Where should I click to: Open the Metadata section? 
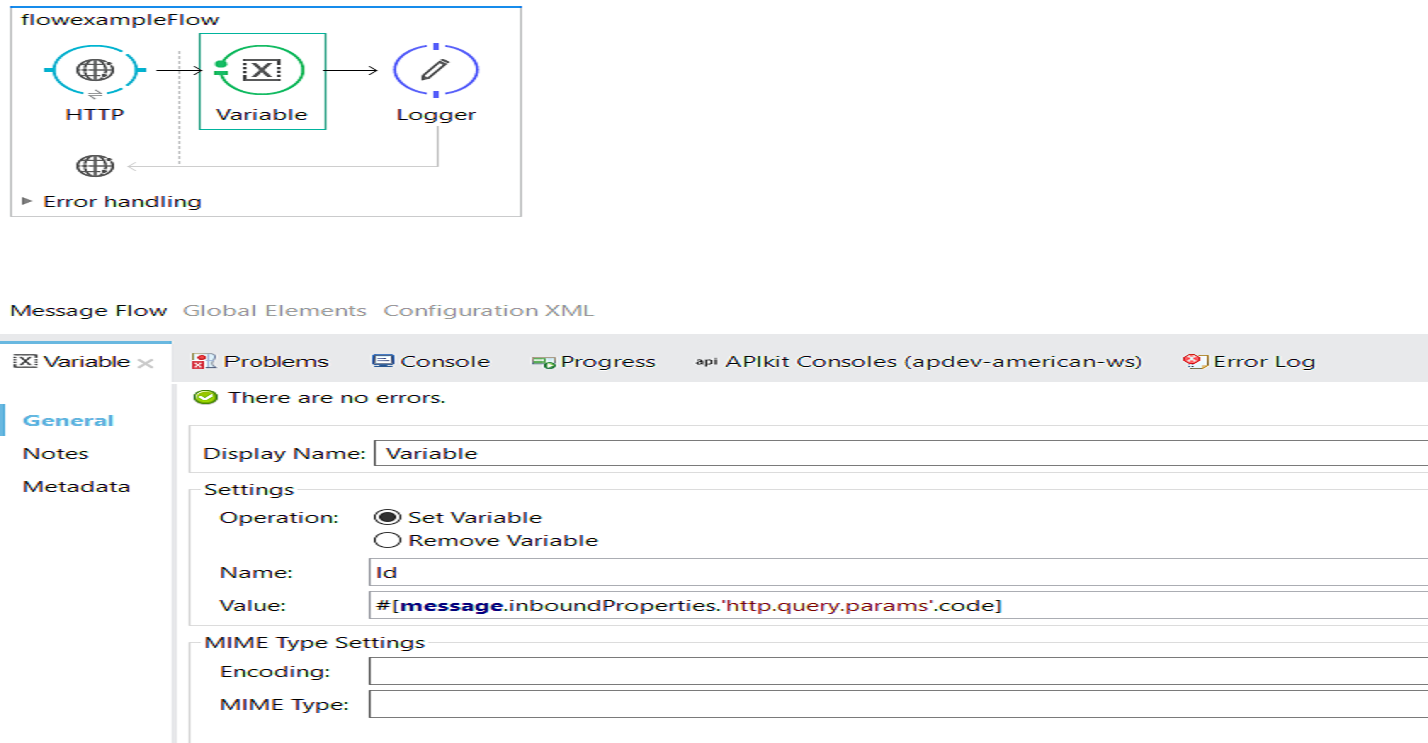tap(76, 487)
